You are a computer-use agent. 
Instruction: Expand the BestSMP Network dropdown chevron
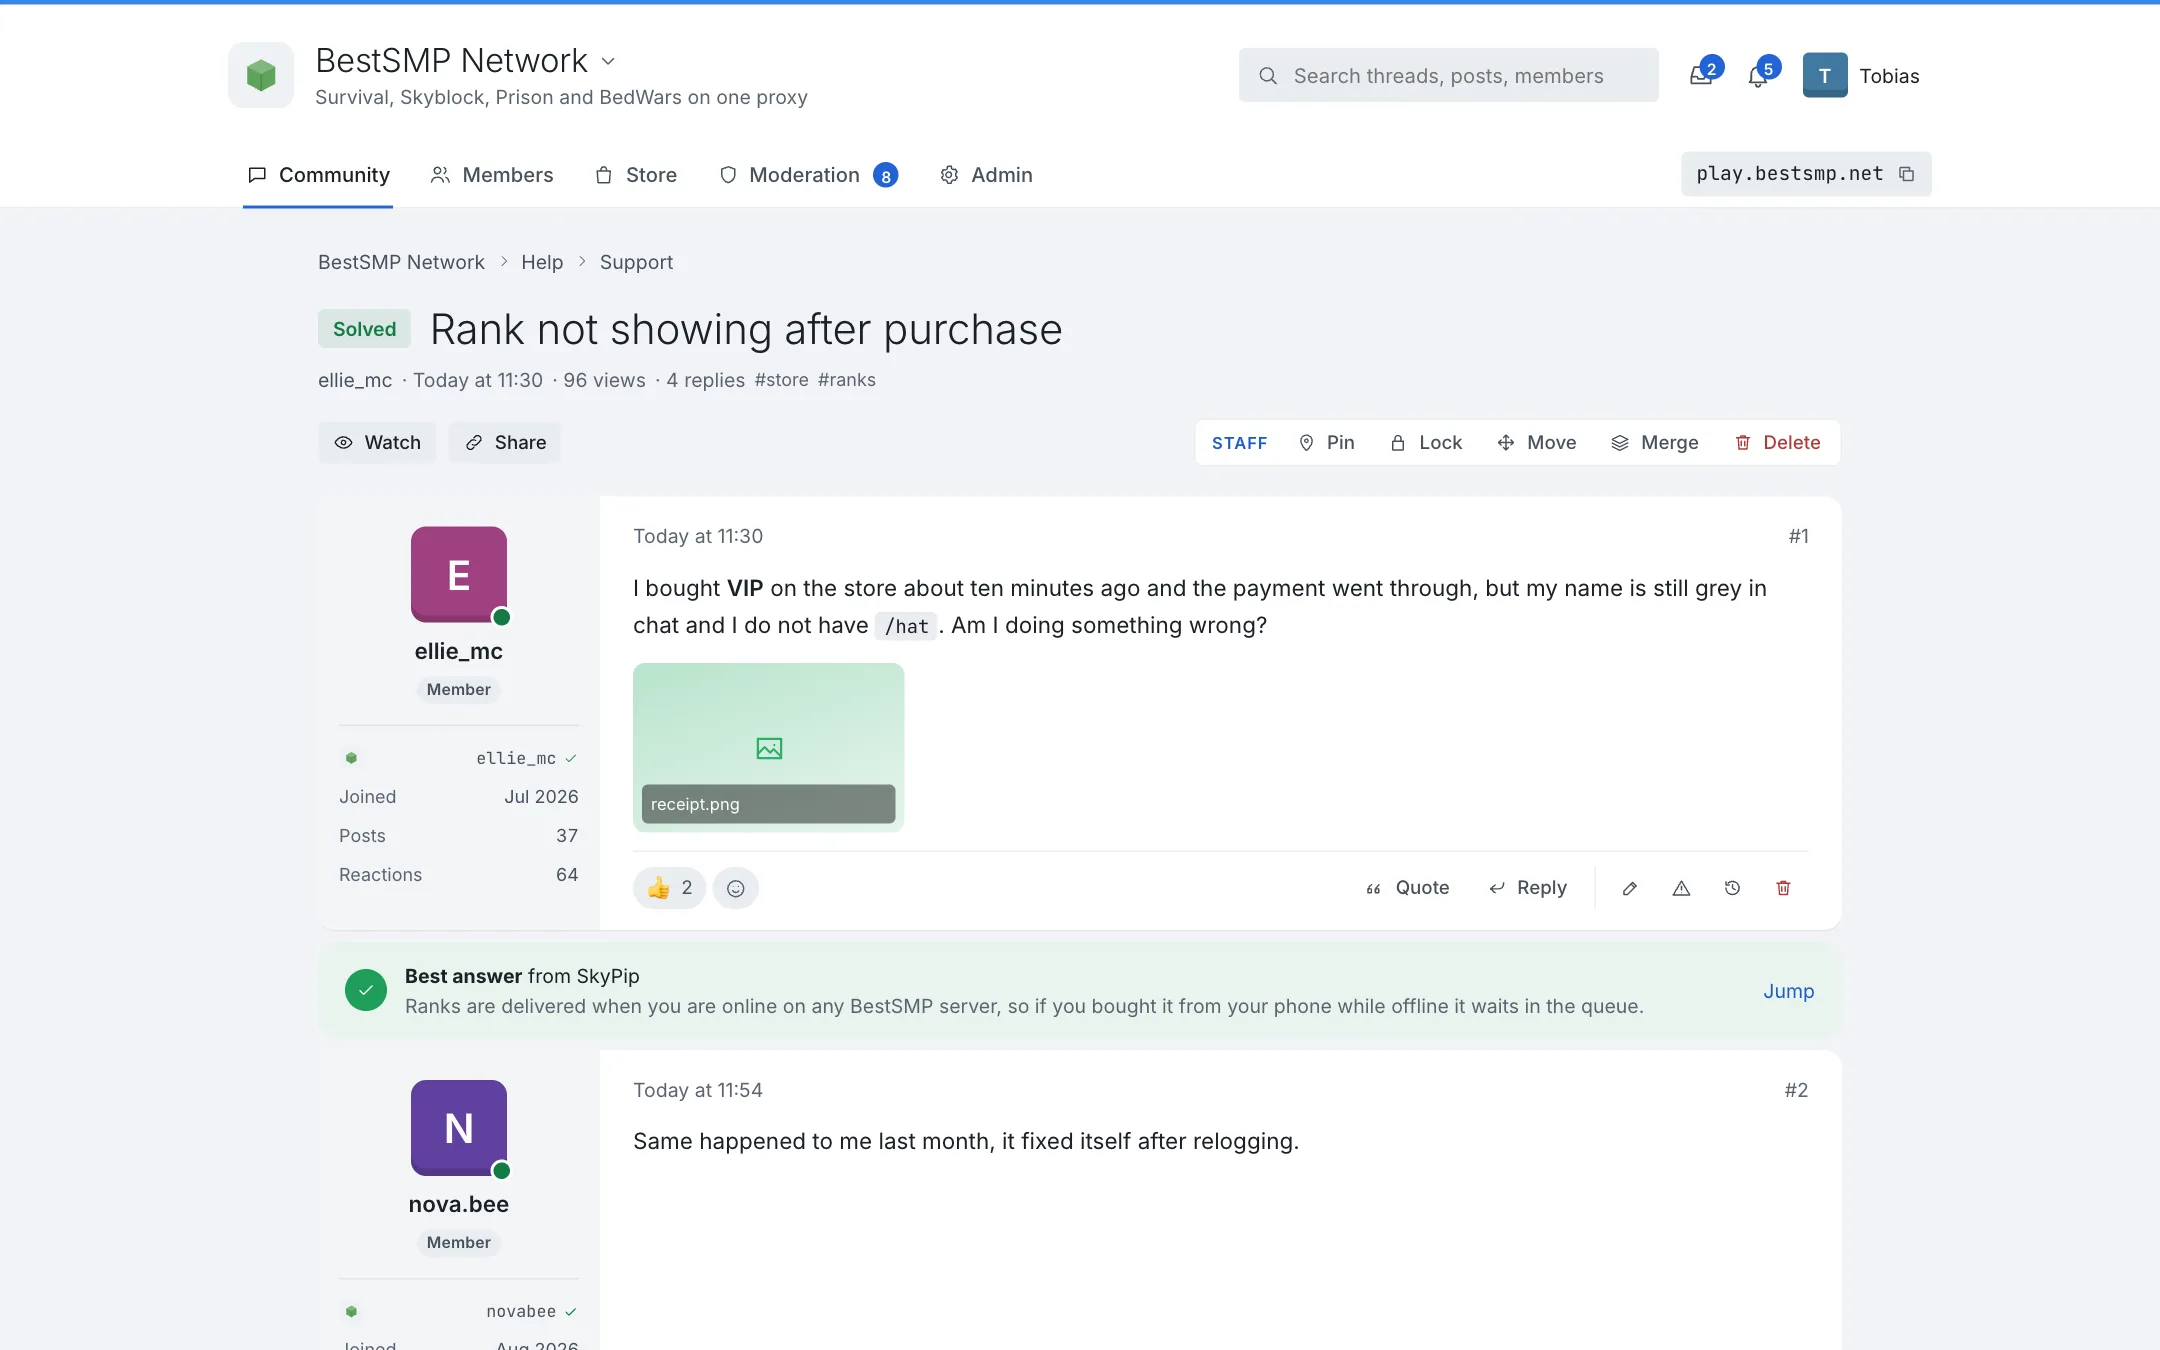(608, 61)
